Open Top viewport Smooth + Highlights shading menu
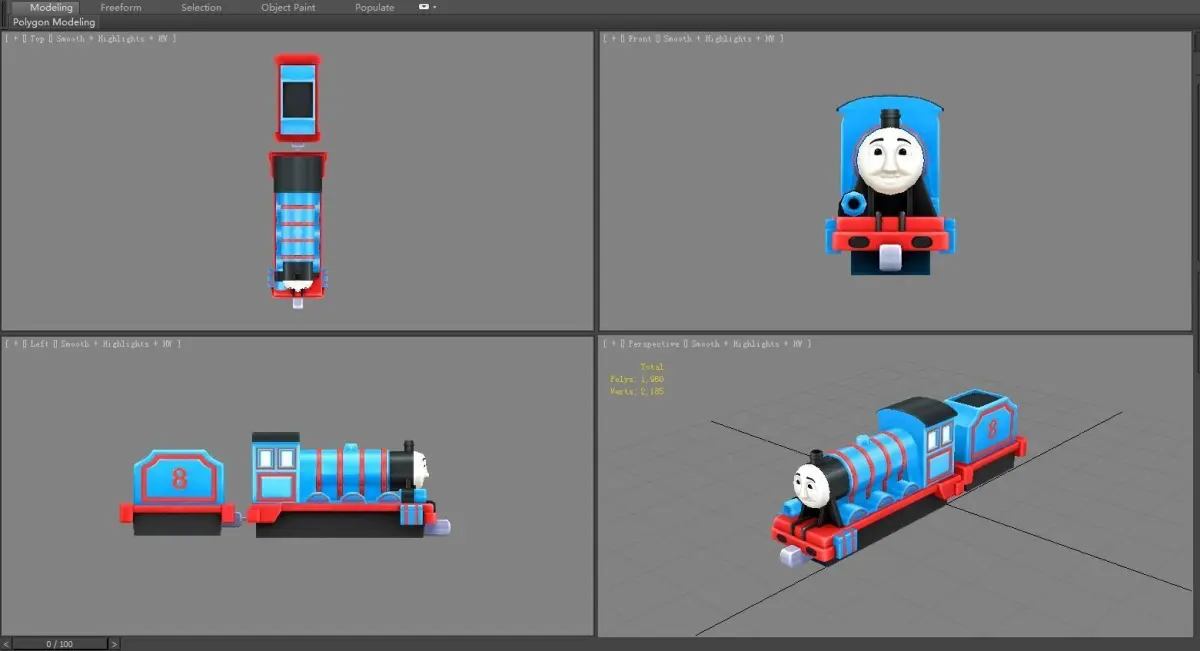Screen dimensions: 1200x651 coord(114,39)
